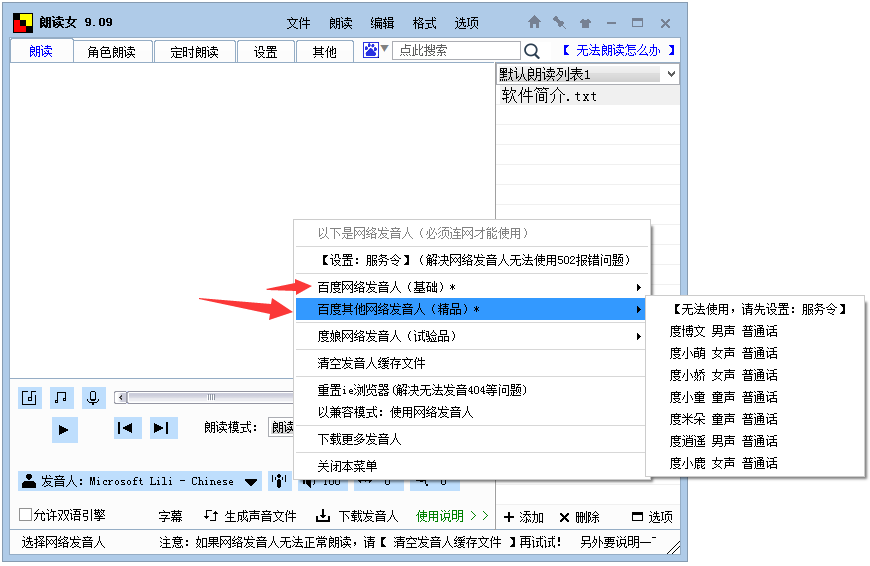Choose 关闭本菜单 menu item
This screenshot has height=566, width=870.
click(472, 466)
